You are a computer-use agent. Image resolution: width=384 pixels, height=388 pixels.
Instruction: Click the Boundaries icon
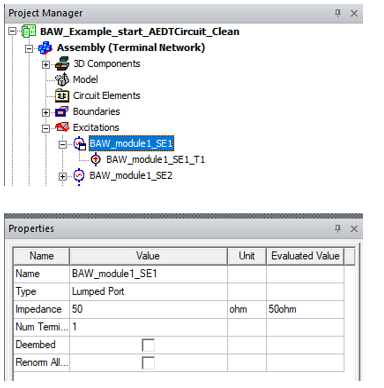pyautogui.click(x=62, y=112)
